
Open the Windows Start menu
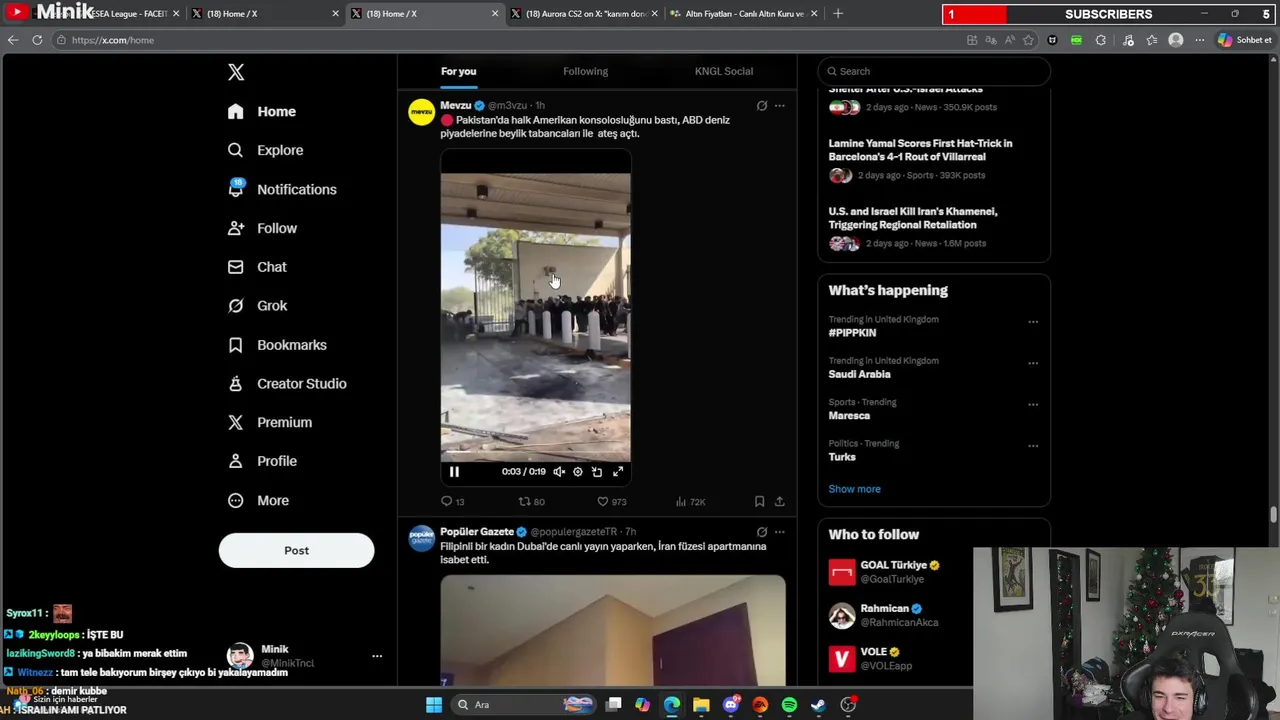point(434,705)
